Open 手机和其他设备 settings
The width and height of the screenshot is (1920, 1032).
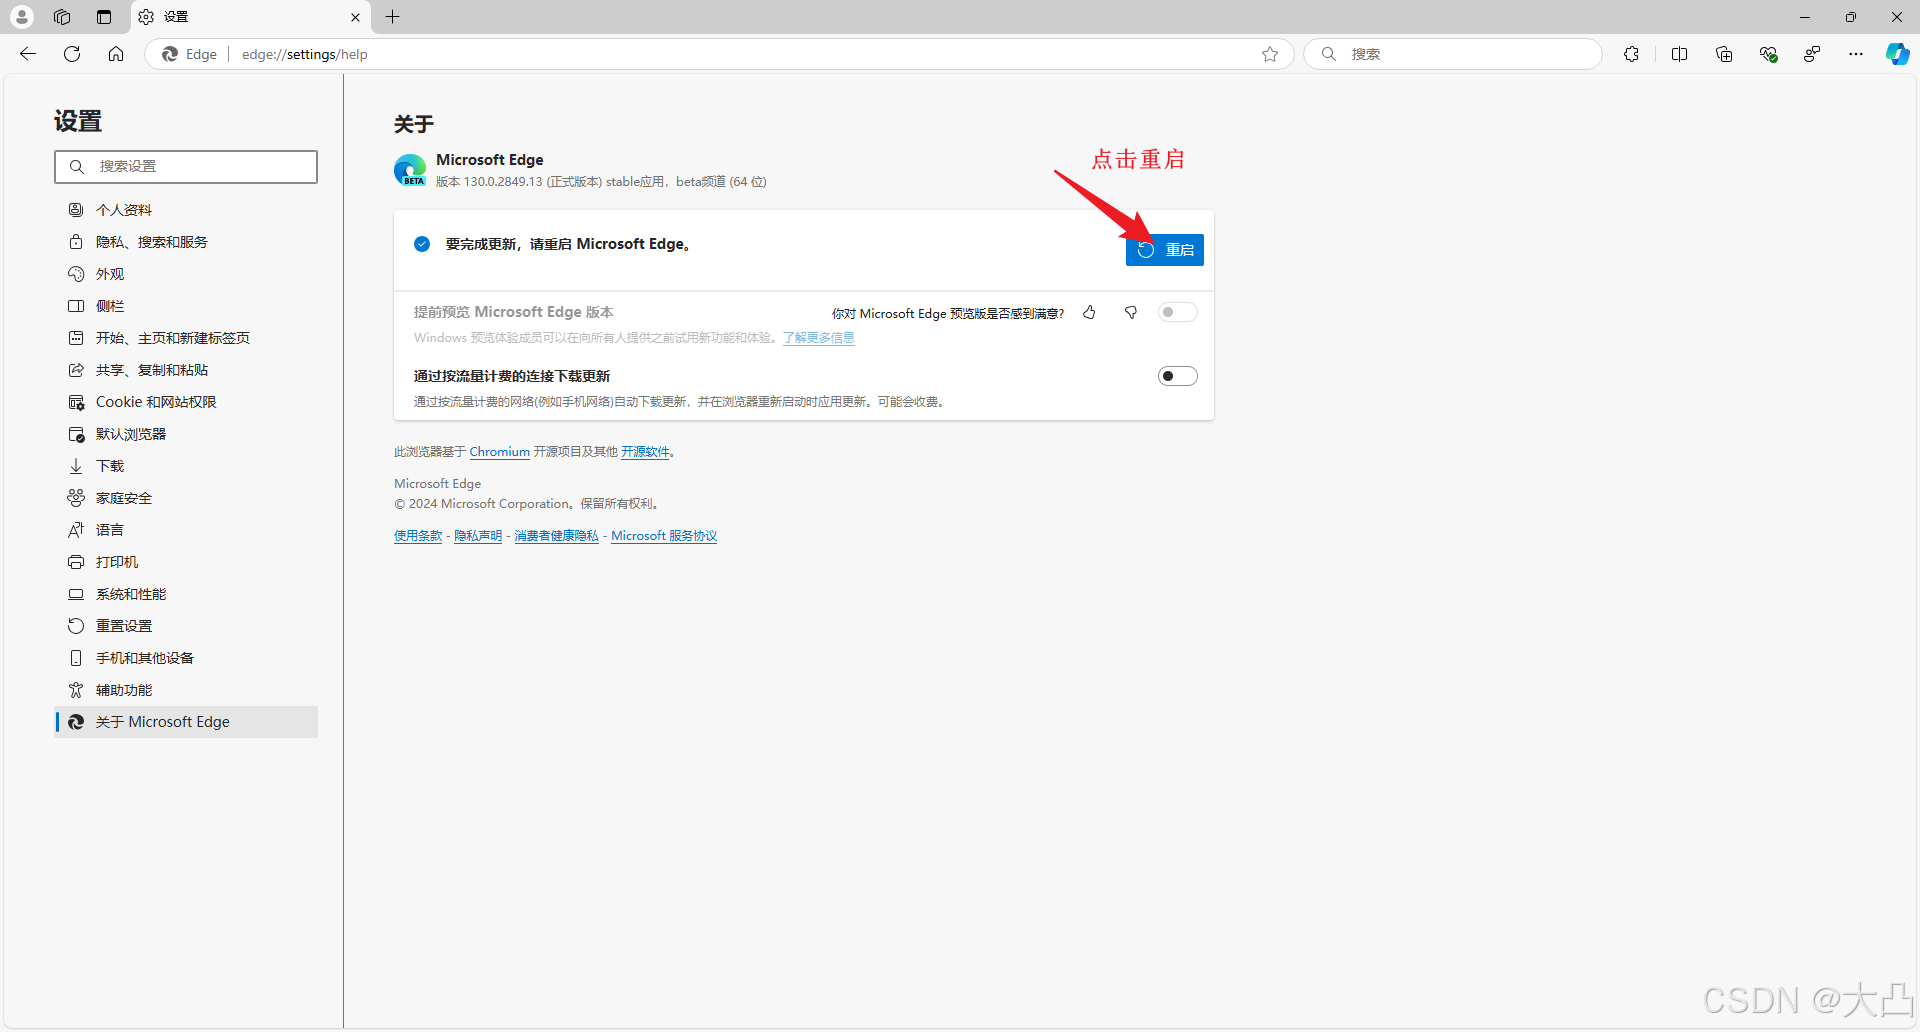click(186, 658)
